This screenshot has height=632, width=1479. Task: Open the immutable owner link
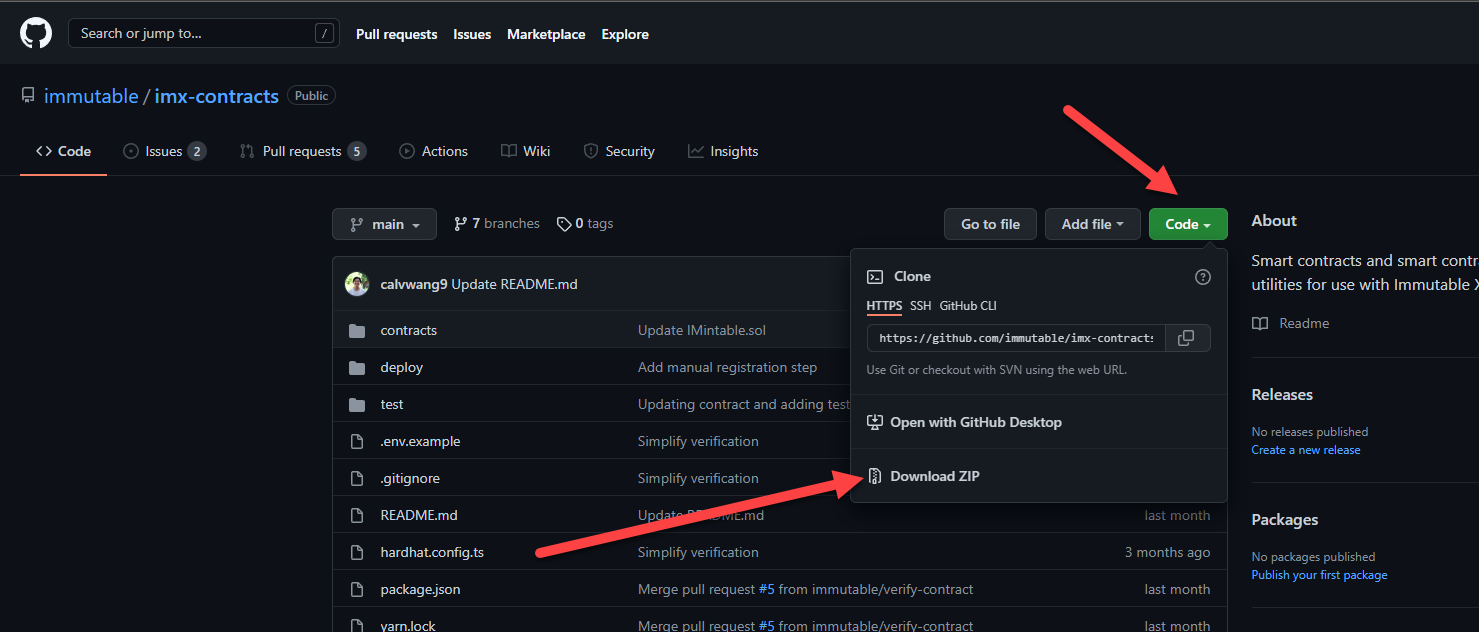click(x=91, y=96)
